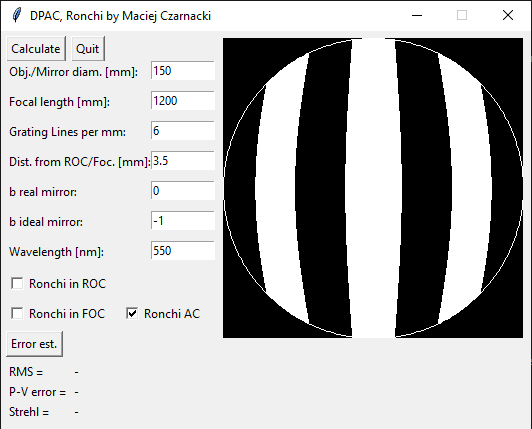The width and height of the screenshot is (532, 429).
Task: Click the Strehl = label
Action: click(x=29, y=412)
